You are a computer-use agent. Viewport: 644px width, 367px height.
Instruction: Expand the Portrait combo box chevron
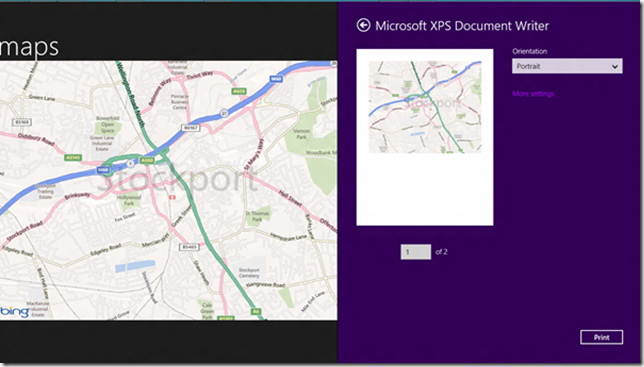615,67
